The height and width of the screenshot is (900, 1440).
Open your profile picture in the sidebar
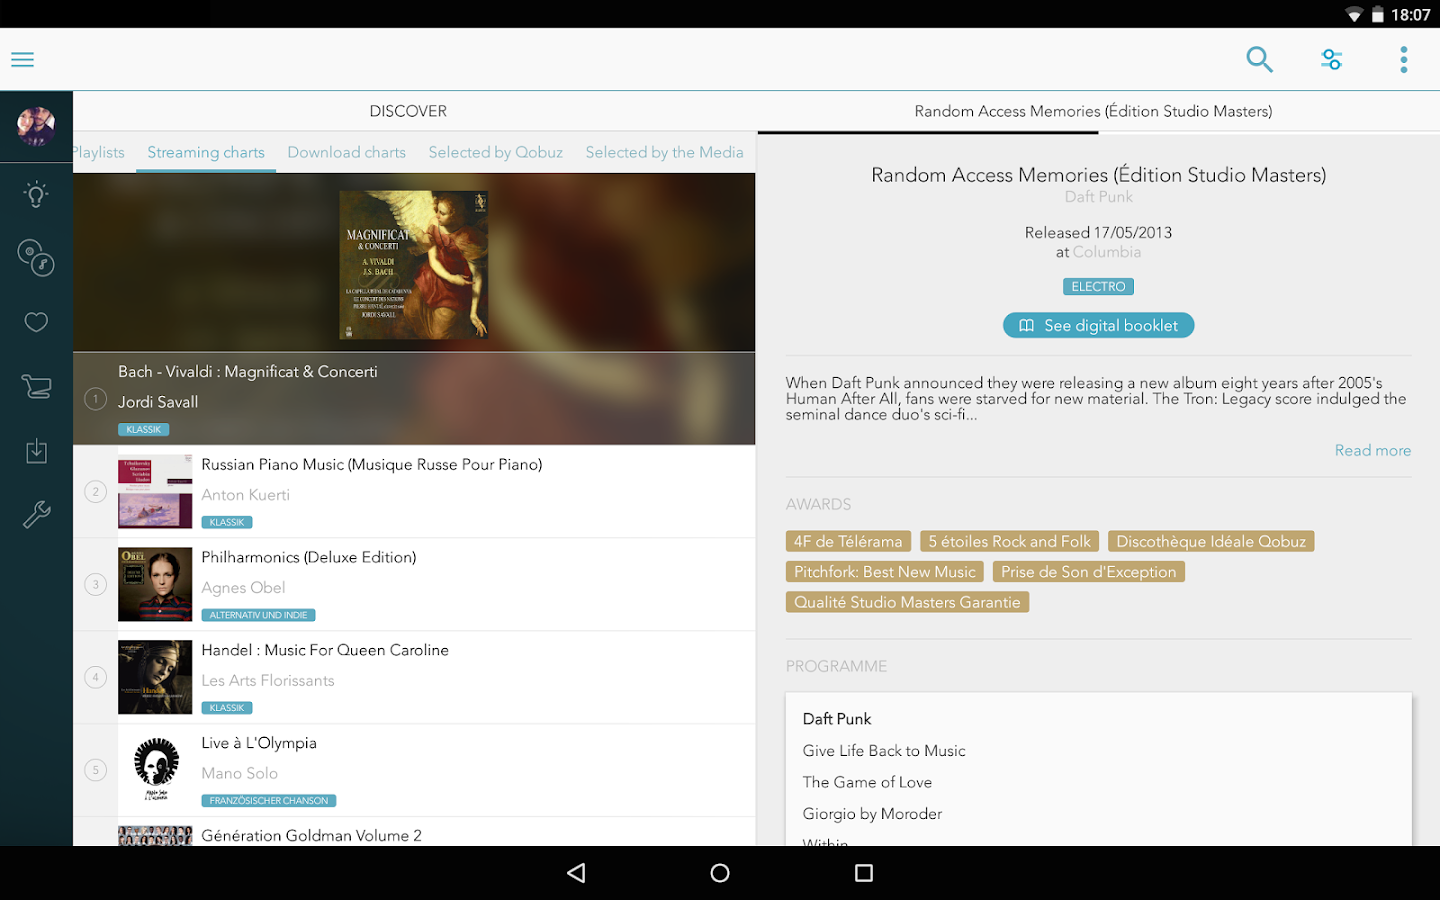36,126
